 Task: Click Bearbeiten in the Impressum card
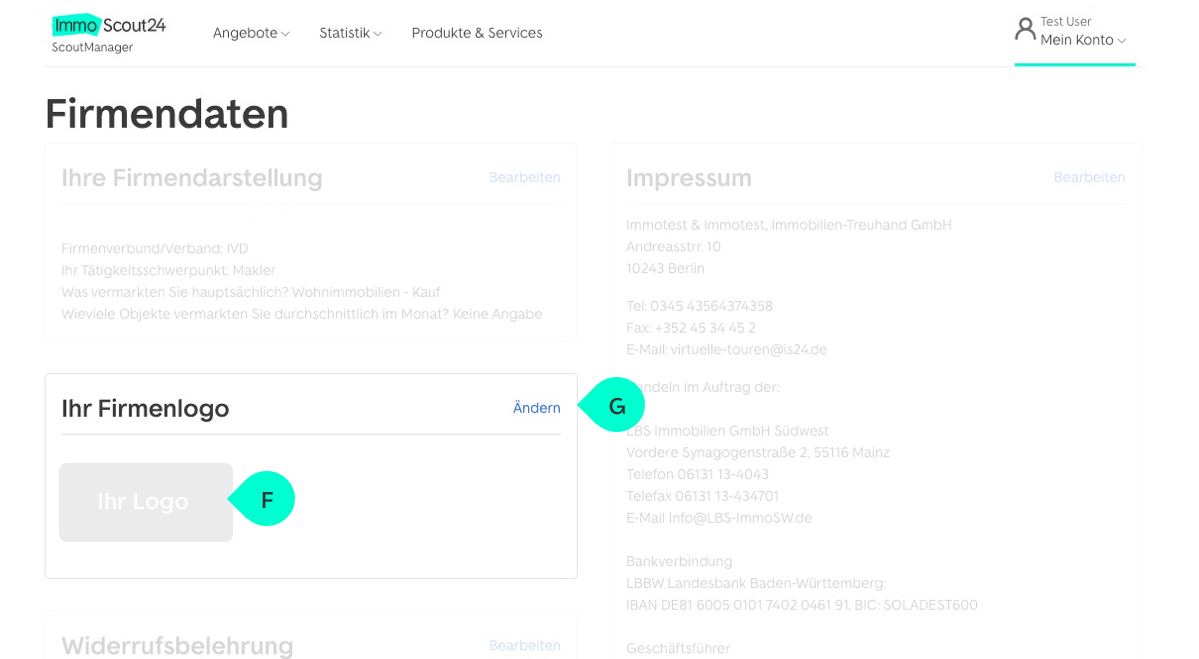tap(1089, 177)
